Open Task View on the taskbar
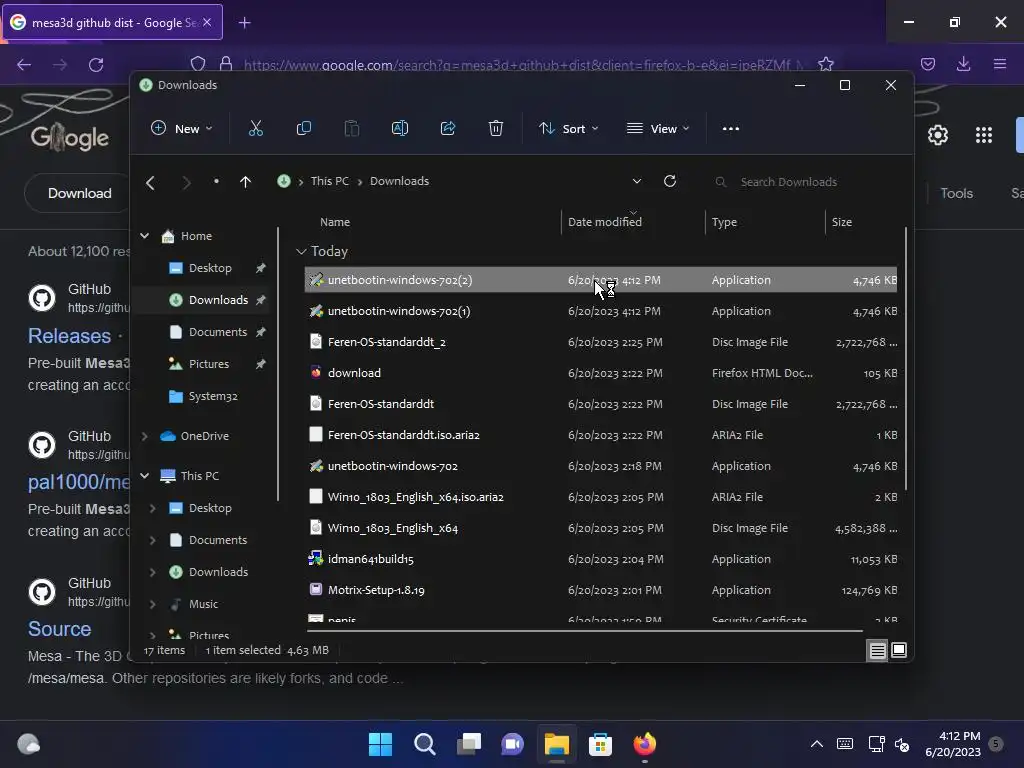Screen dimensions: 1024x768 click(468, 744)
